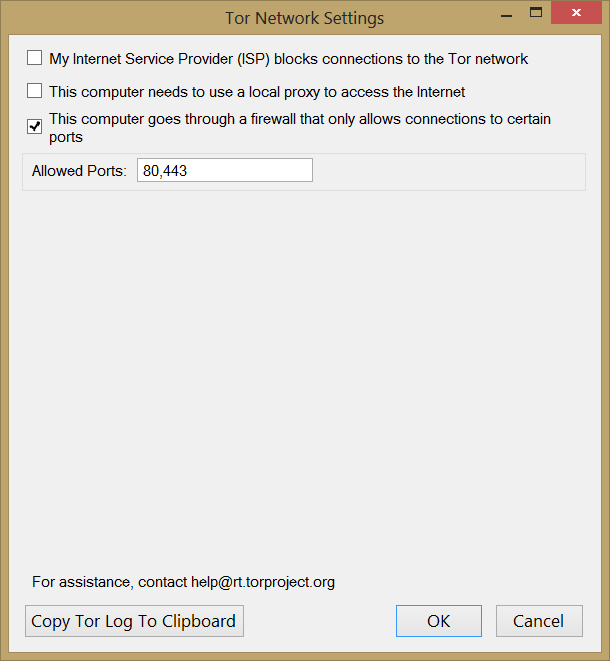Maximize the Tor Network Settings window
Screen dimensions: 610x661
click(x=535, y=13)
